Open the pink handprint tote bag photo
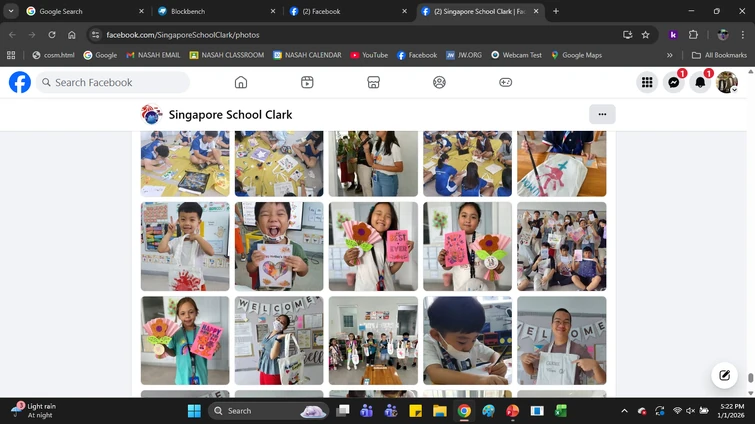Screen dimensions: 755x424 pos(561,164)
